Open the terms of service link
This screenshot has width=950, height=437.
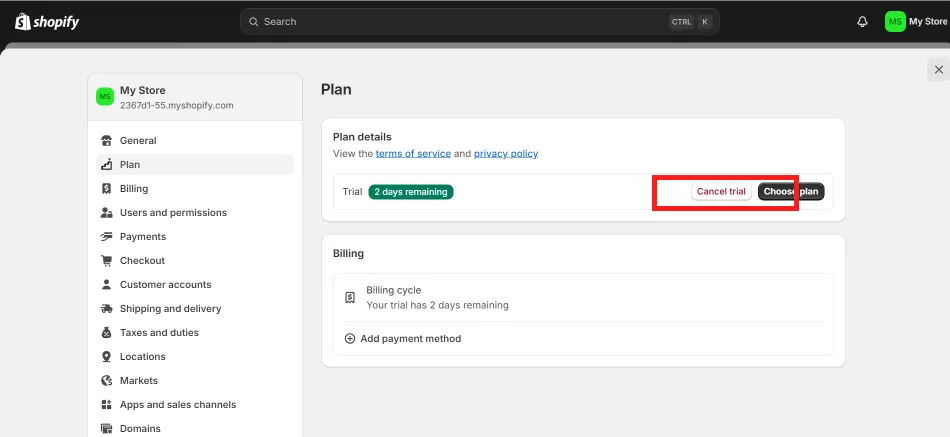[x=413, y=154]
